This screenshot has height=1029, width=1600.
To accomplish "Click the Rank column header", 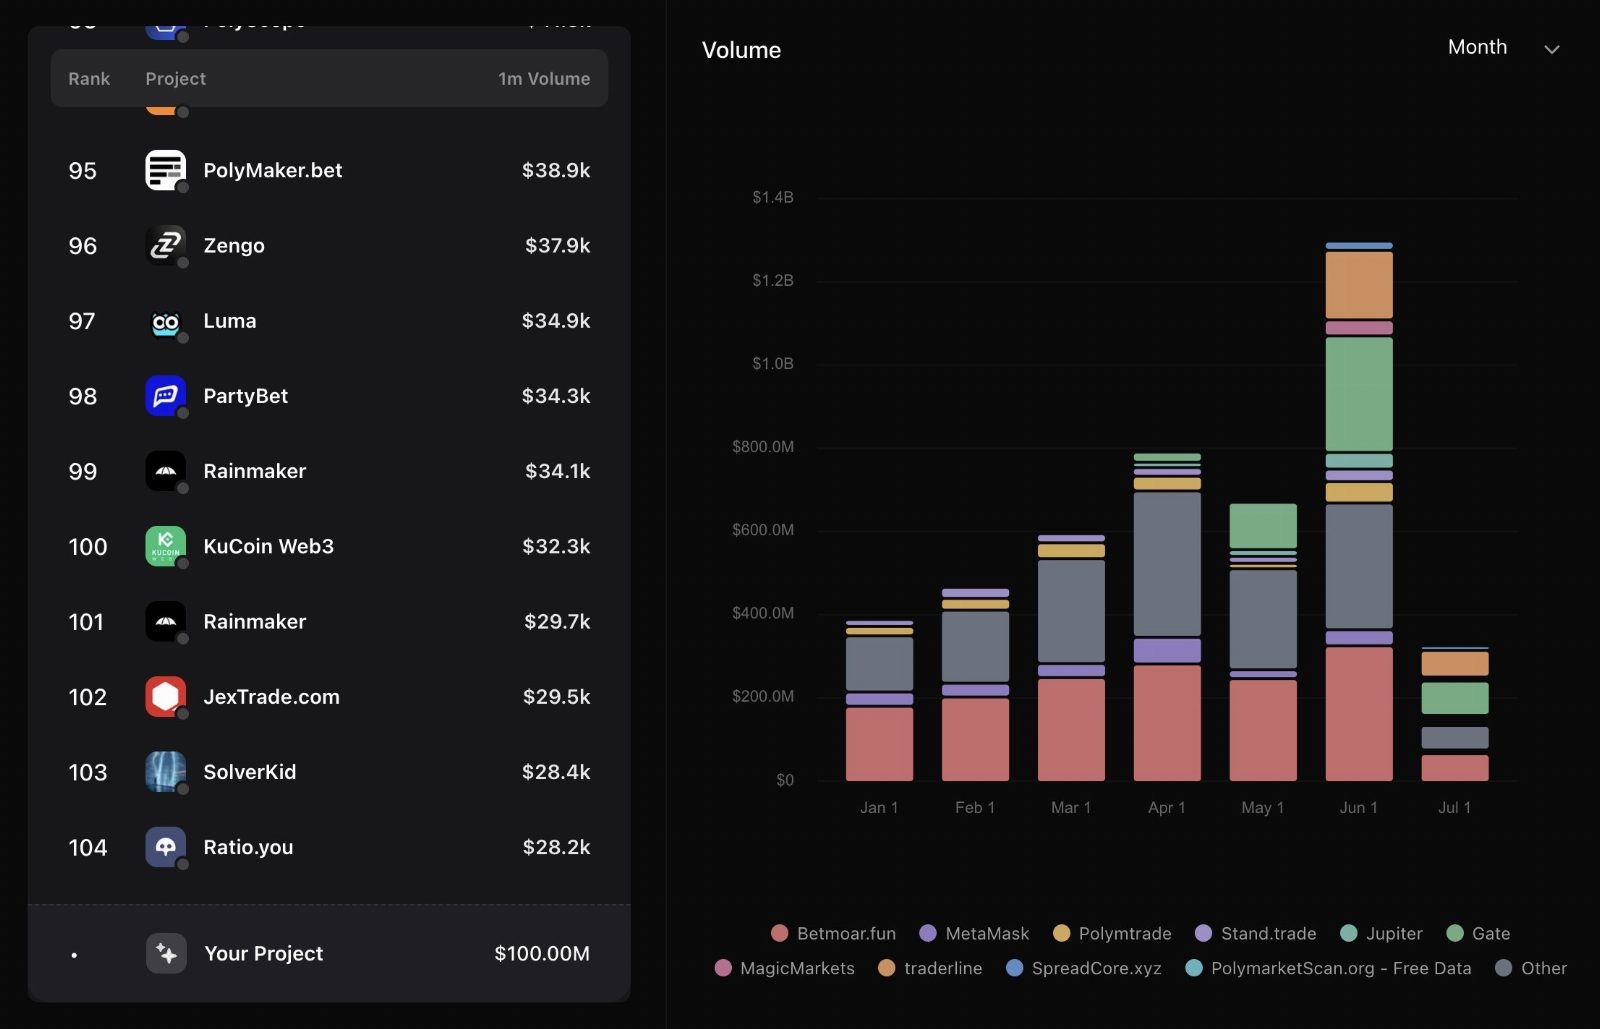I will tap(89, 79).
